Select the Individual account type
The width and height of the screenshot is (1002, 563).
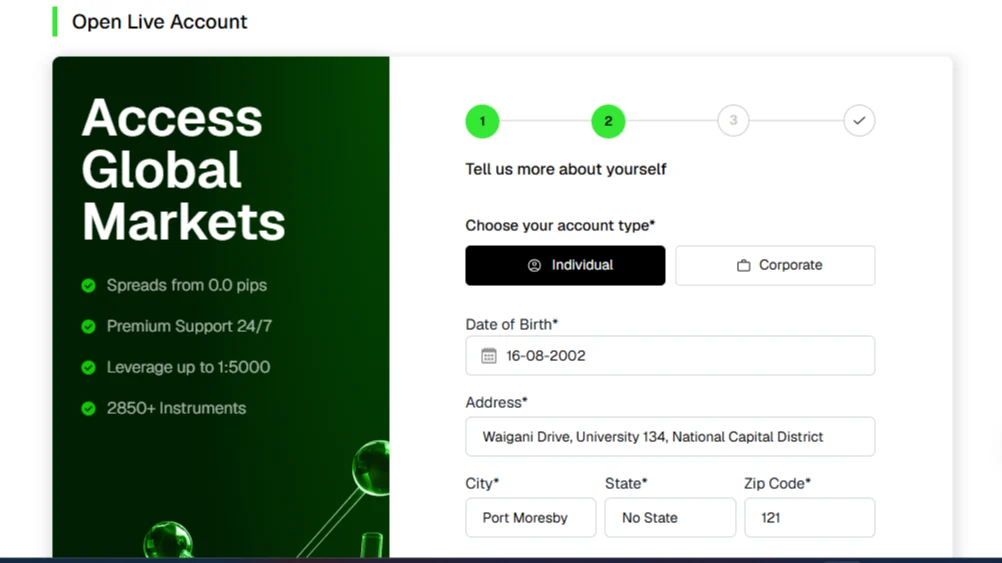pyautogui.click(x=565, y=265)
